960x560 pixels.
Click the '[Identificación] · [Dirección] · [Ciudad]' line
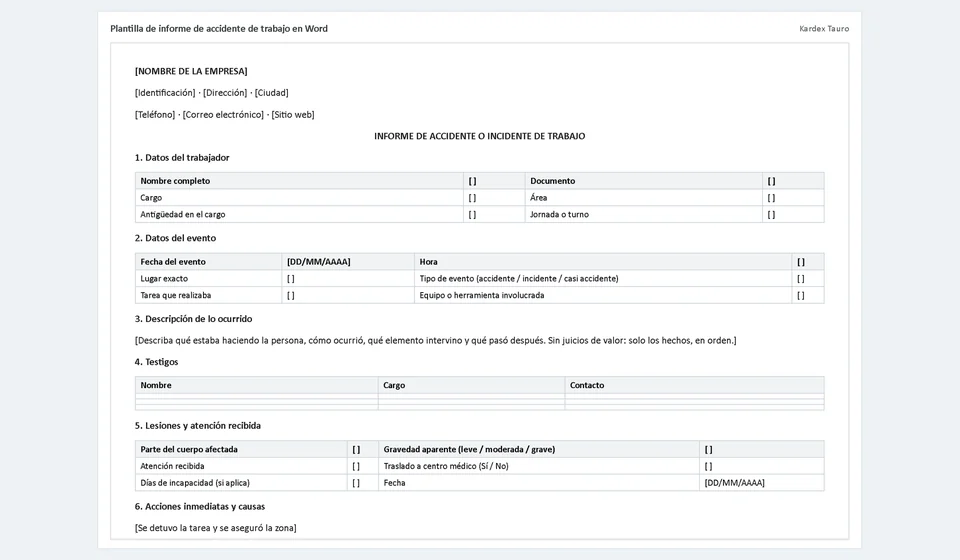tap(211, 93)
